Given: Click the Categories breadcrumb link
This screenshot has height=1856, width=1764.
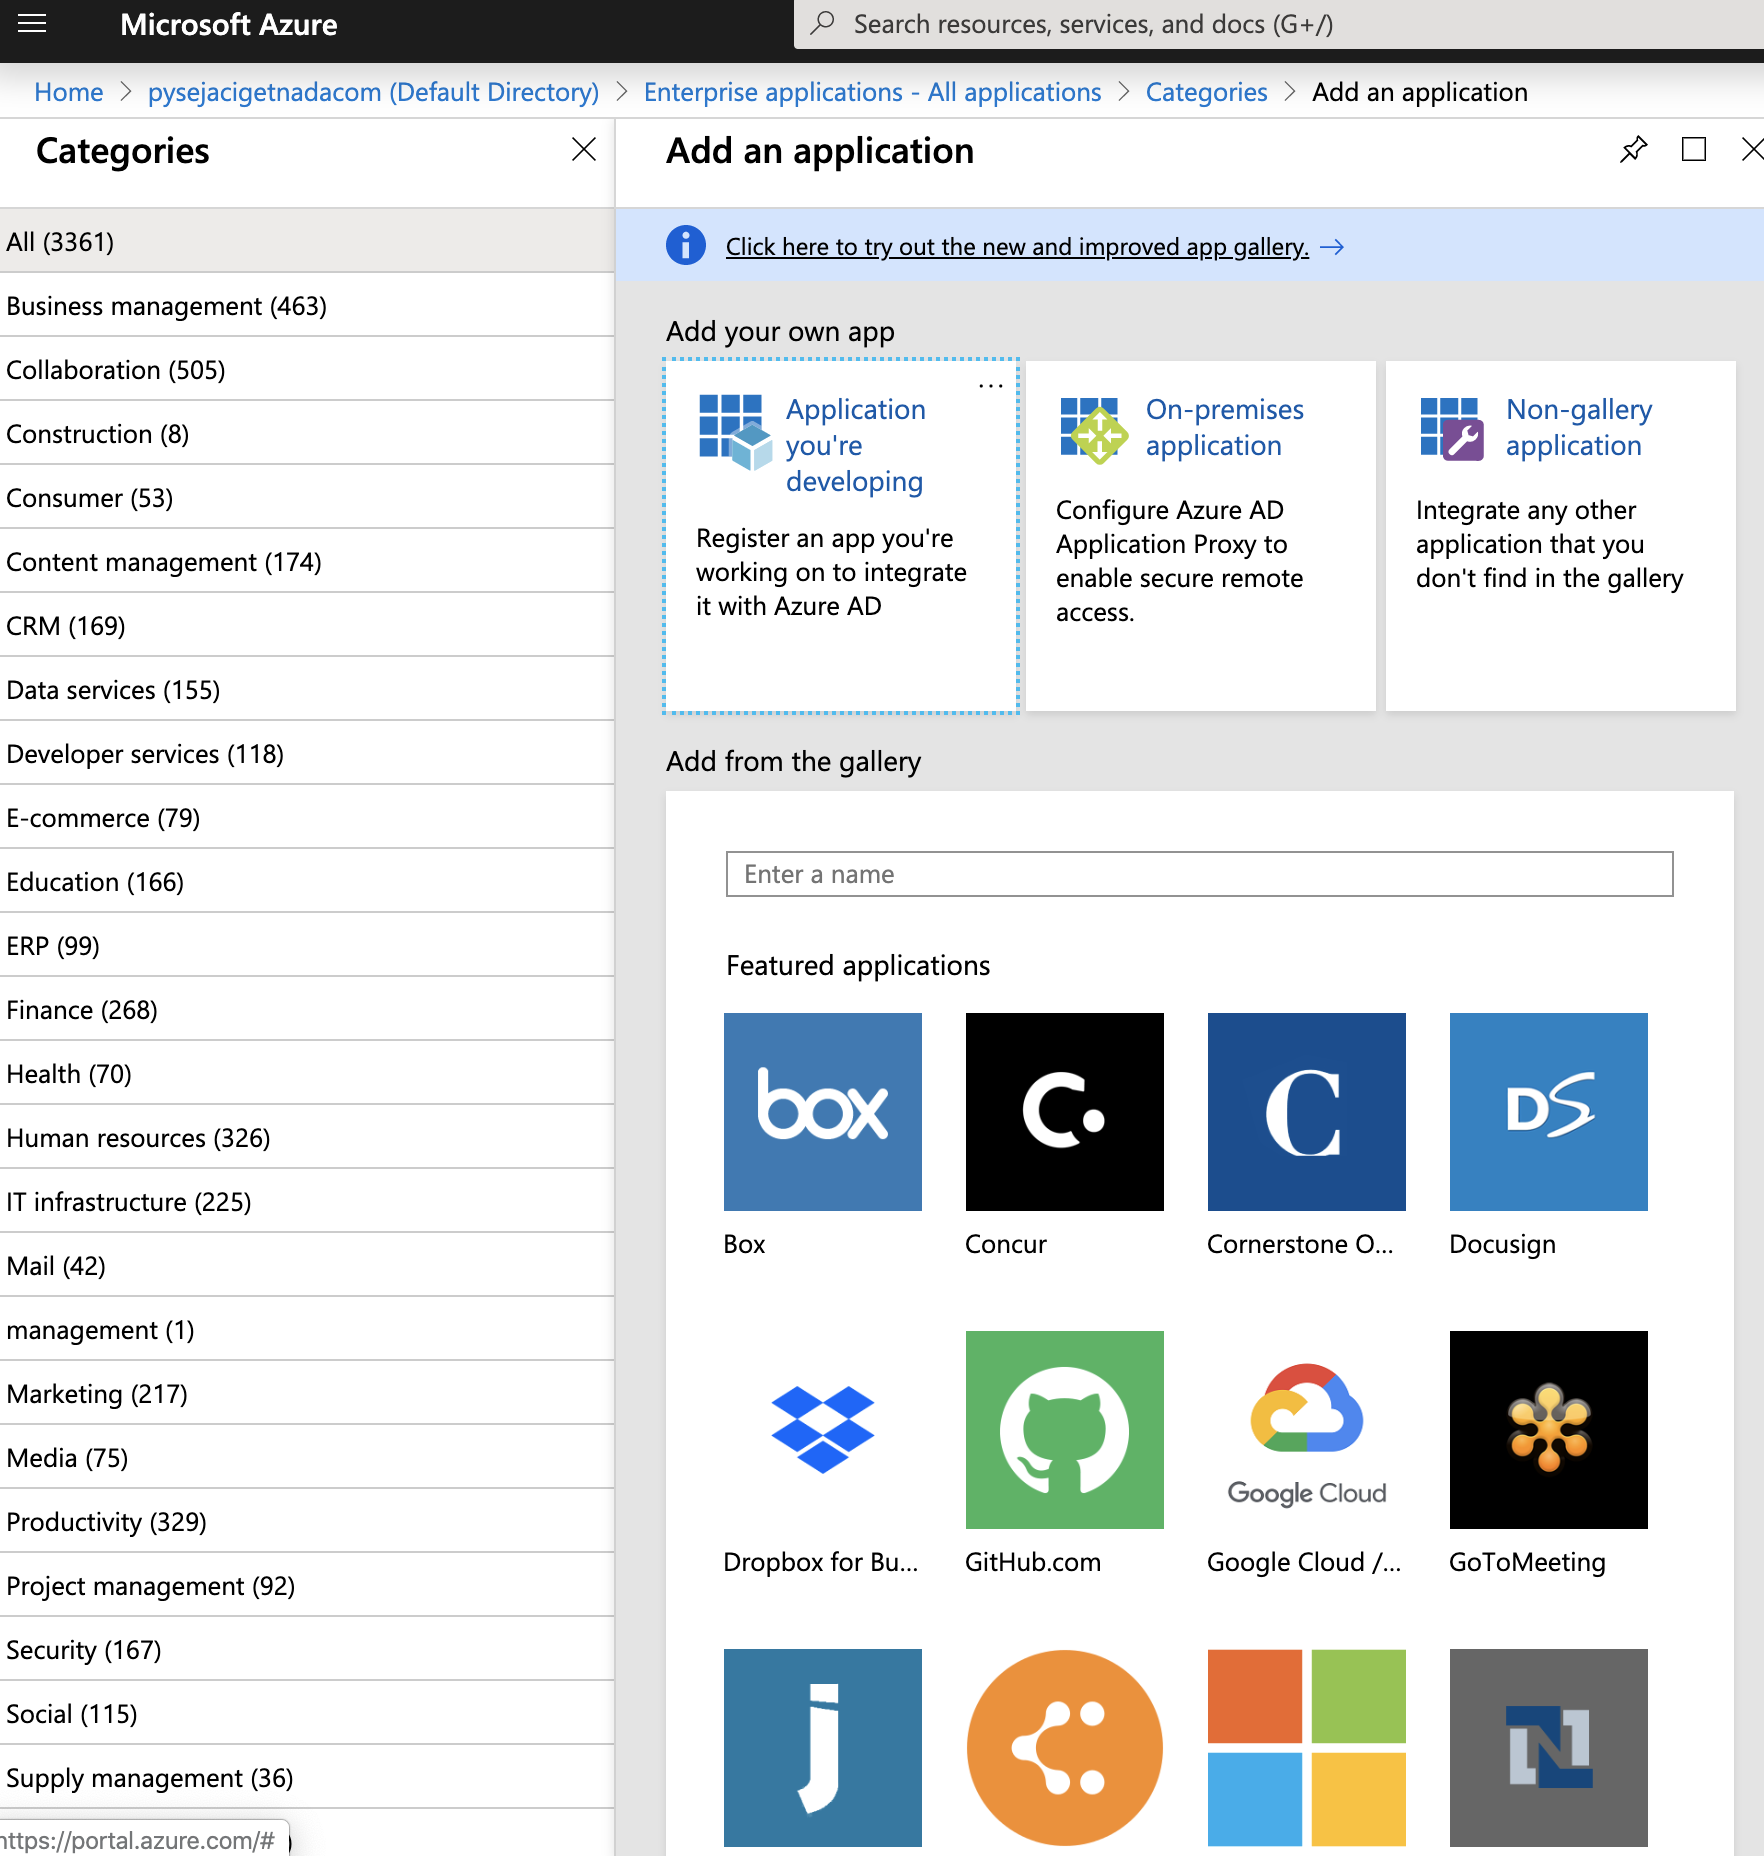Looking at the screenshot, I should pyautogui.click(x=1206, y=92).
